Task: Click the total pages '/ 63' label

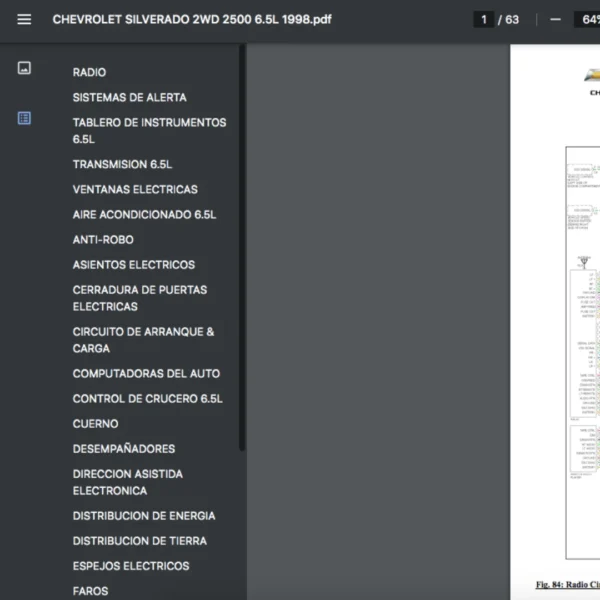Action: coord(509,20)
